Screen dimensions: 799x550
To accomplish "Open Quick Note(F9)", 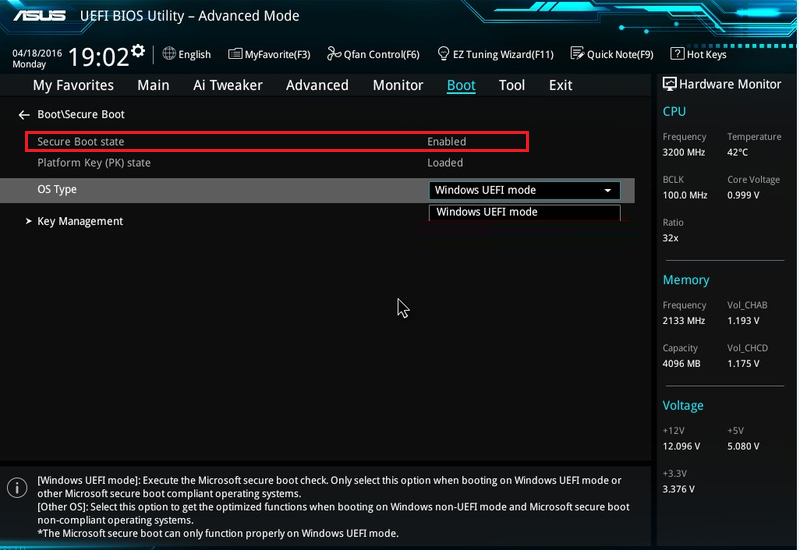I will point(611,54).
